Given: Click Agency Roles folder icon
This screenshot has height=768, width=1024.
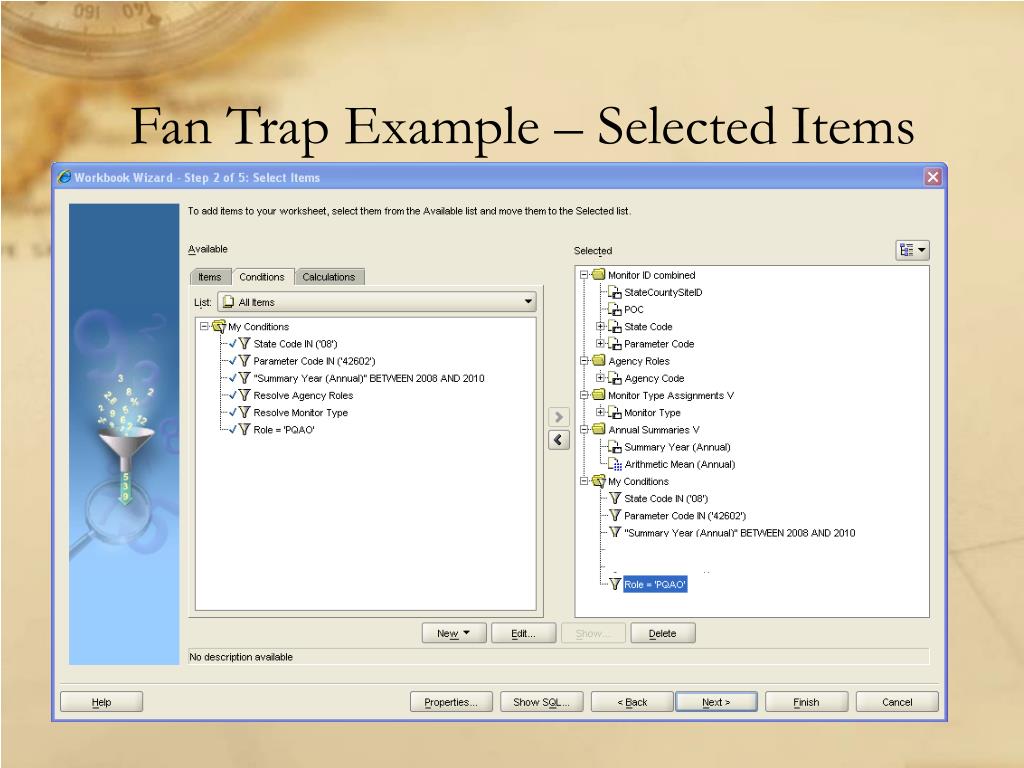Looking at the screenshot, I should point(599,360).
